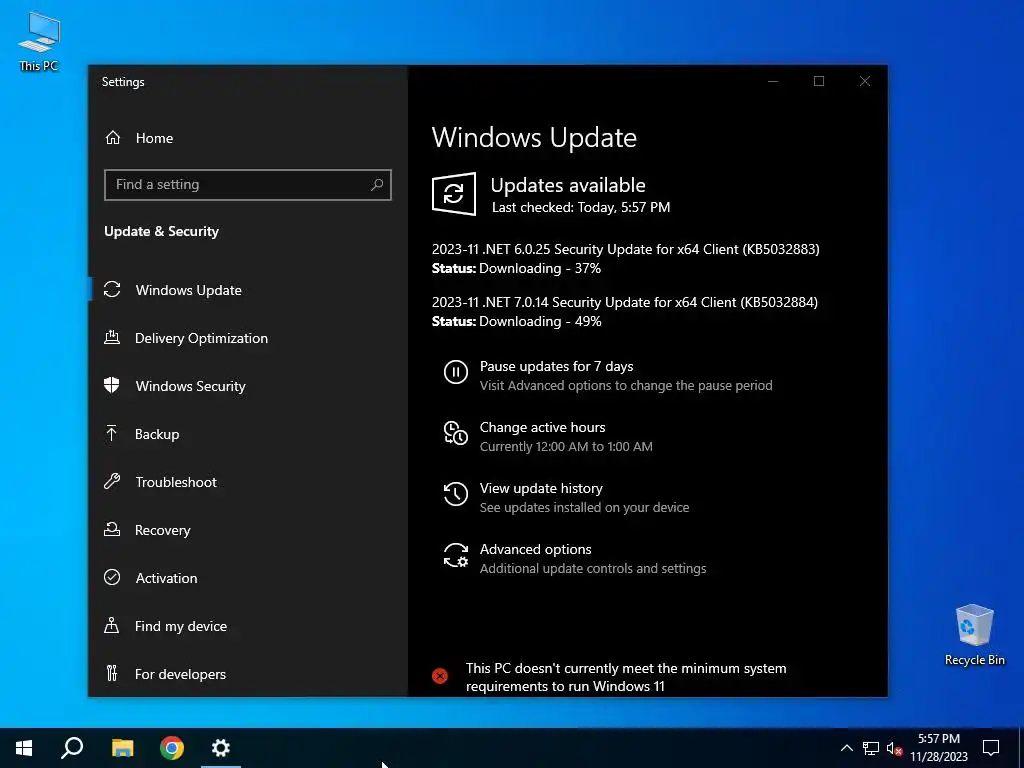Screen dimensions: 1024x768
Task: Click the Downloading - 49% status text
Action: (539, 321)
